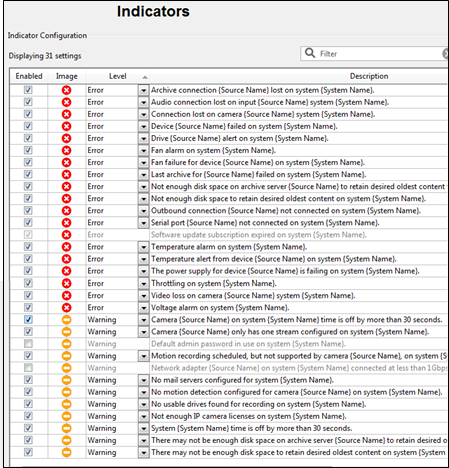The image size is (449, 468).
Task: Select the 'Voltage alarm on system {System Name}.' description
Action: tap(220, 307)
